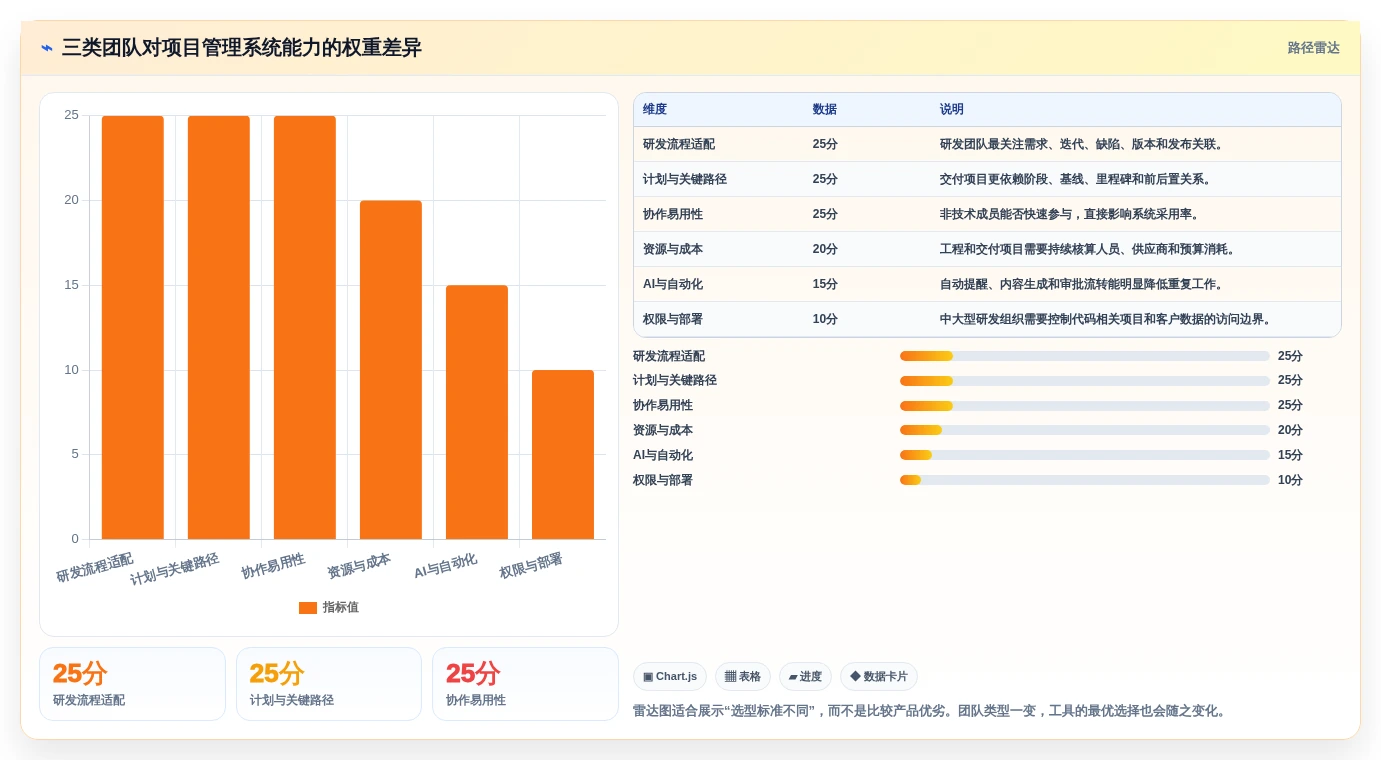This screenshot has height=760, width=1381.
Task: Click the 计划与关键路径 bar in chart
Action: (219, 327)
